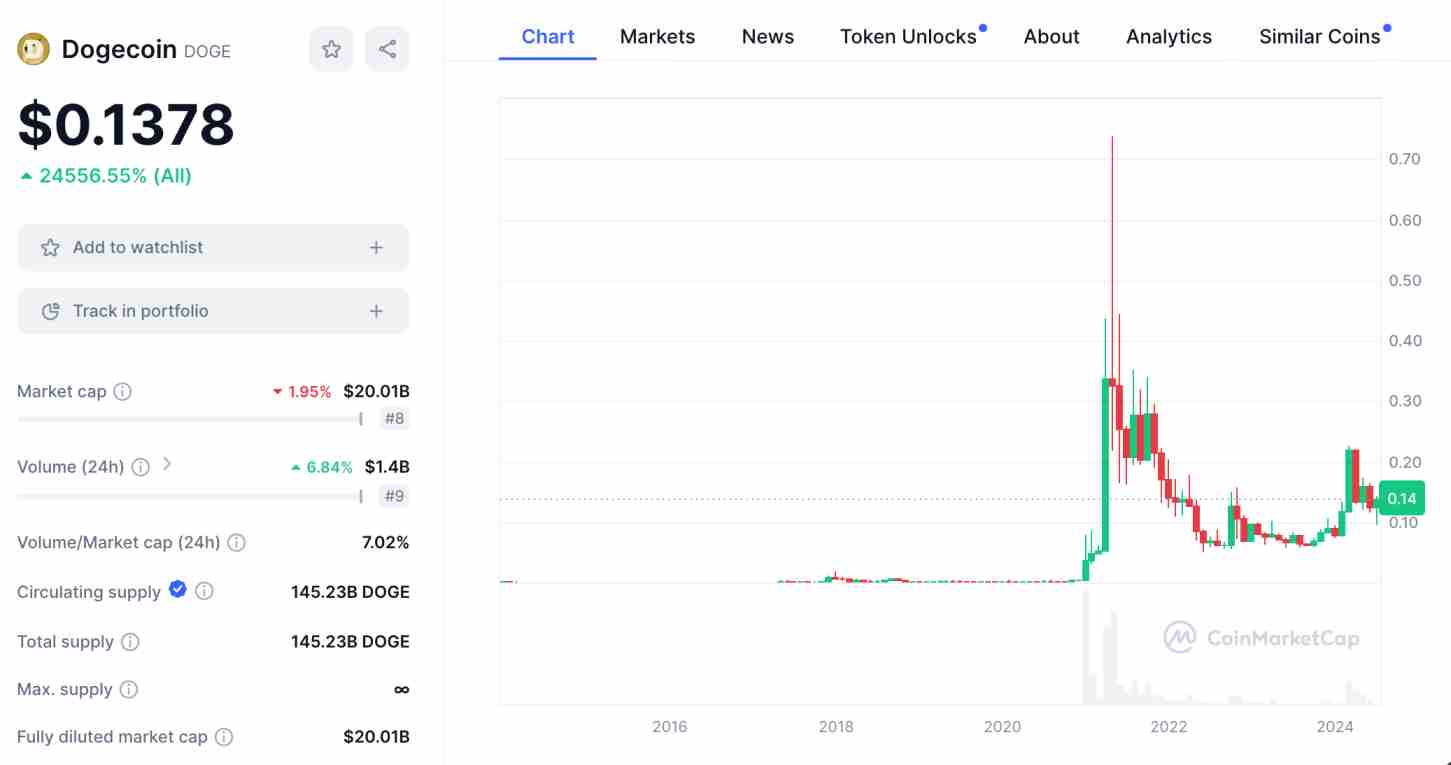Show Volume (24h) info icon
Viewport: 1451px width, 765px height.
(141, 467)
